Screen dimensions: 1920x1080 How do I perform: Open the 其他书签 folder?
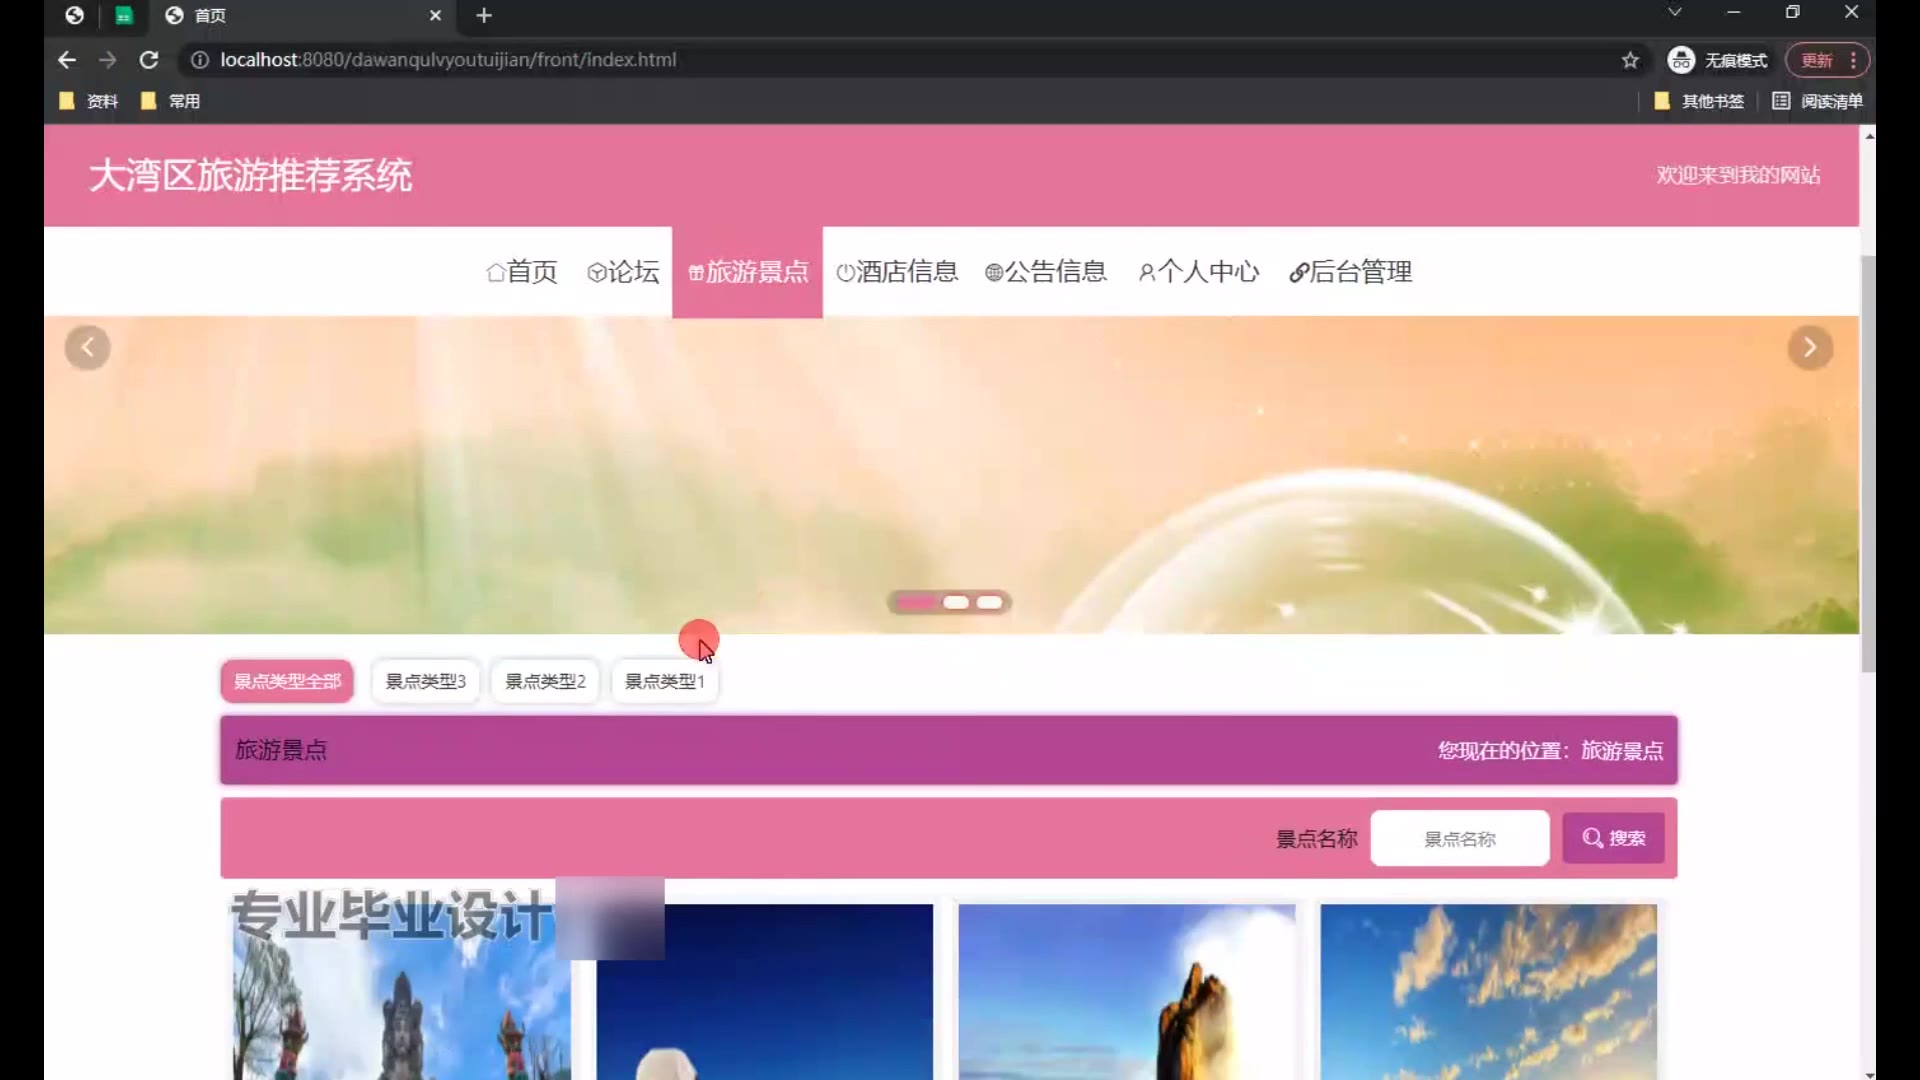[x=1699, y=101]
